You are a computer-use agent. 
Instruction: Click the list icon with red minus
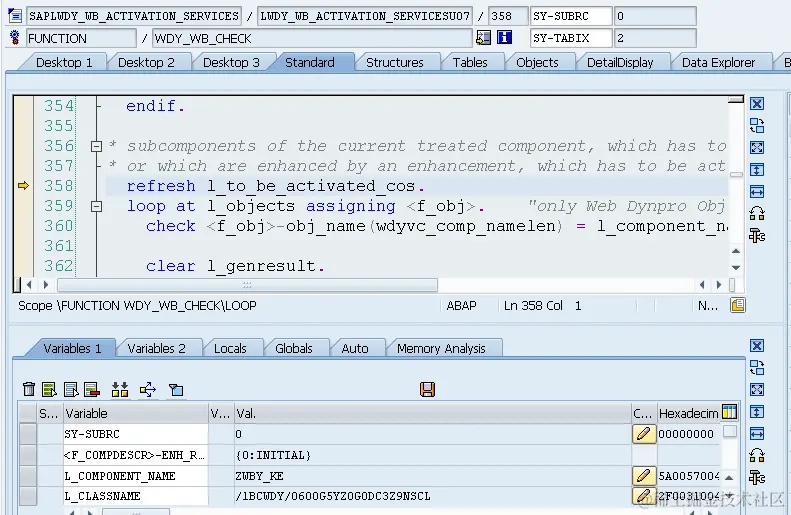(92, 389)
